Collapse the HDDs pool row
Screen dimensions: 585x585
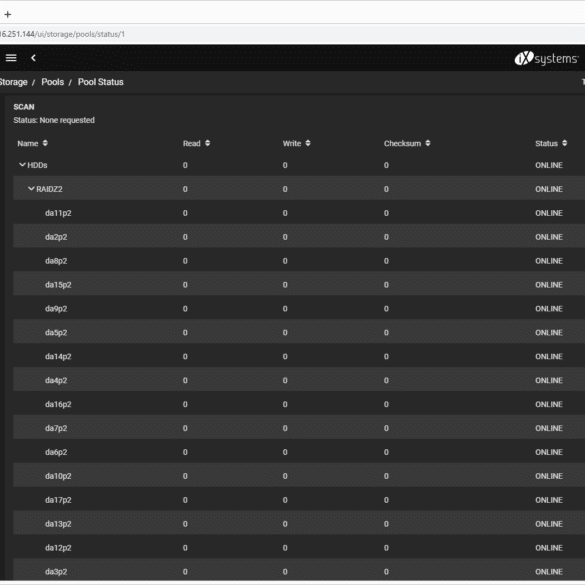click(x=22, y=165)
